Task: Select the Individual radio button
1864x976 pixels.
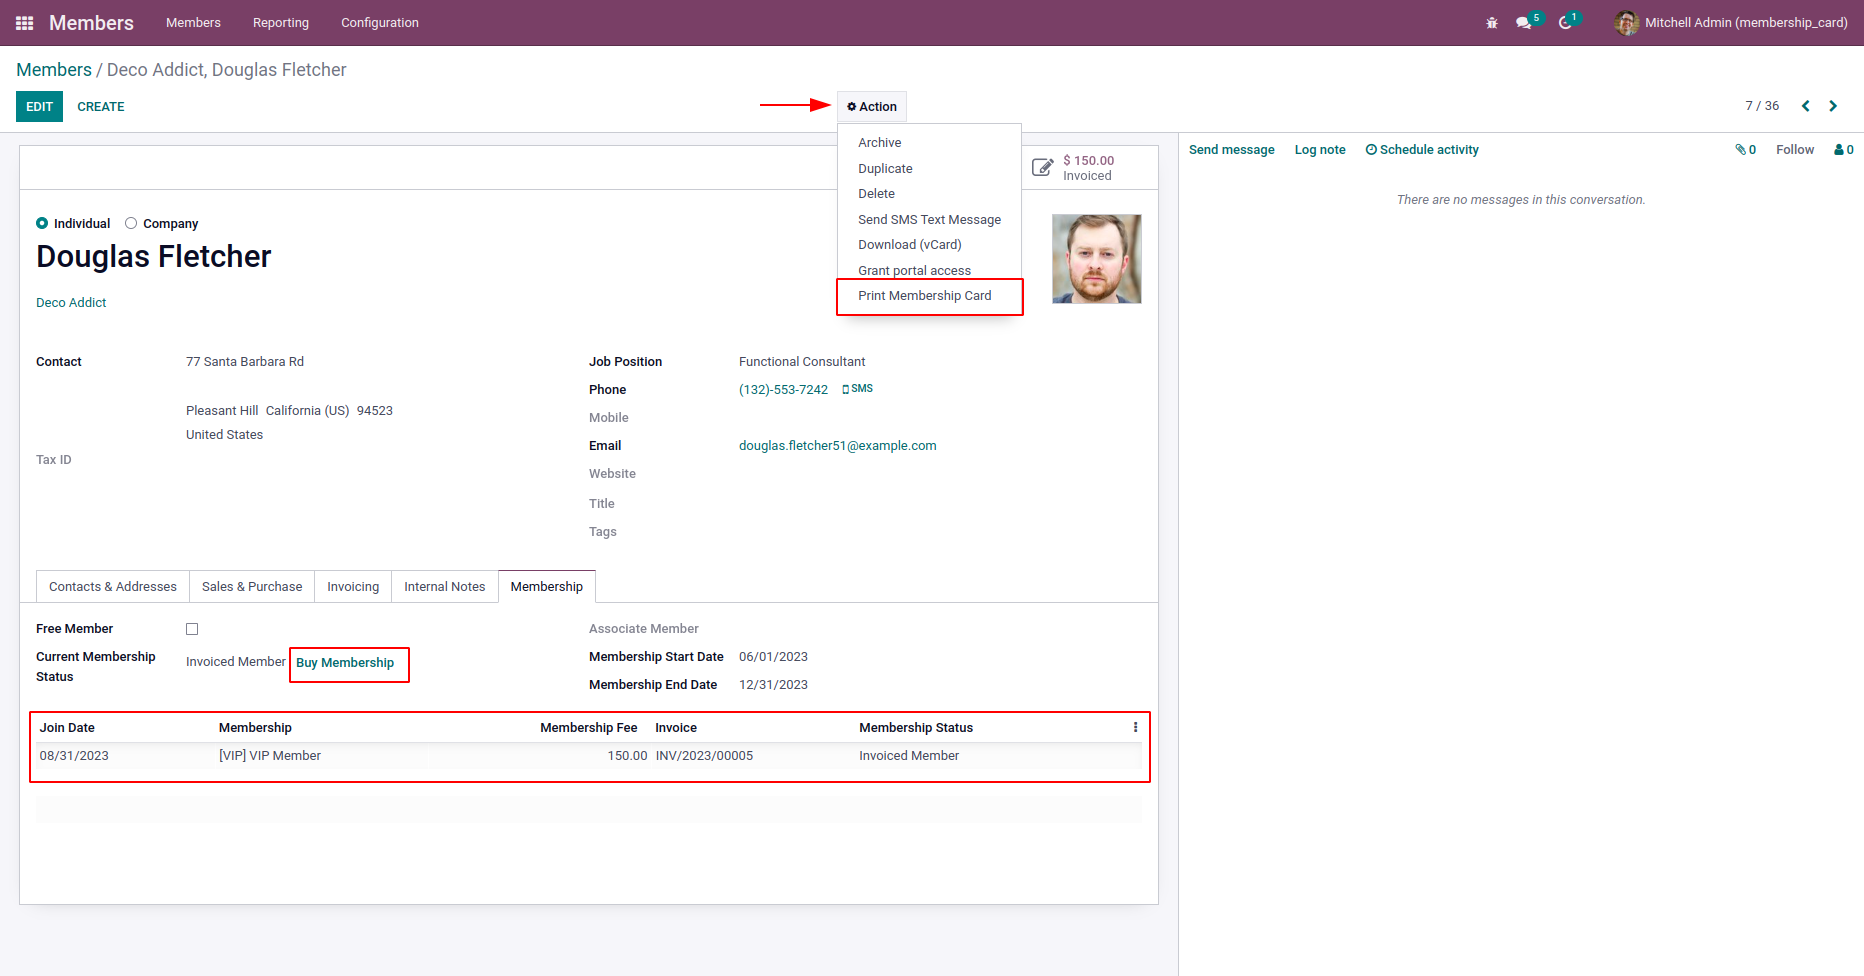Action: tap(42, 224)
